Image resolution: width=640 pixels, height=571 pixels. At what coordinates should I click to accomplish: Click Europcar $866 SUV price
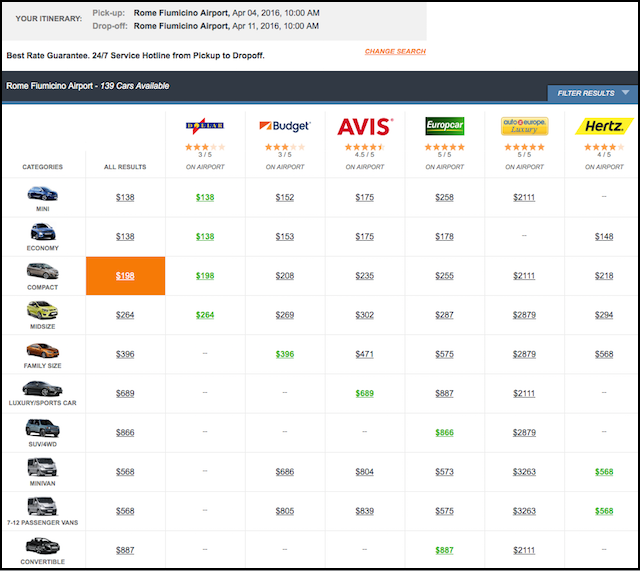coord(444,433)
